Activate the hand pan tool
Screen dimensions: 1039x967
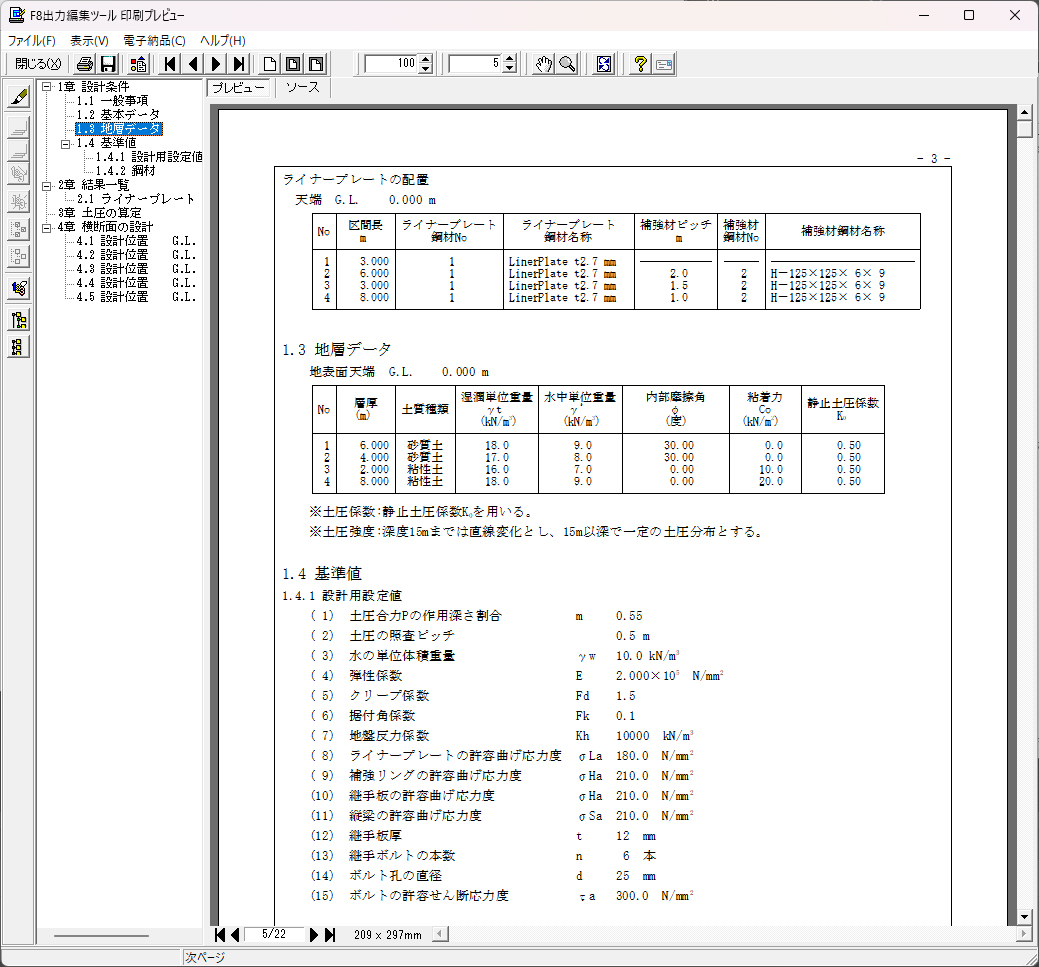click(544, 64)
